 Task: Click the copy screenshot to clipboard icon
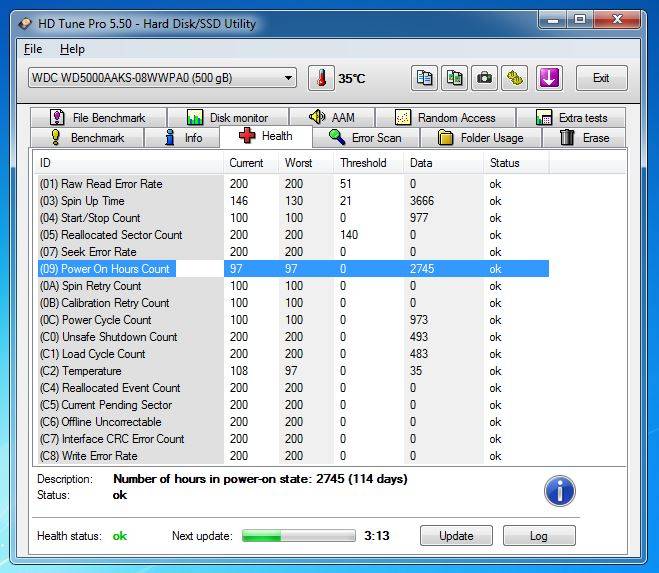point(454,78)
